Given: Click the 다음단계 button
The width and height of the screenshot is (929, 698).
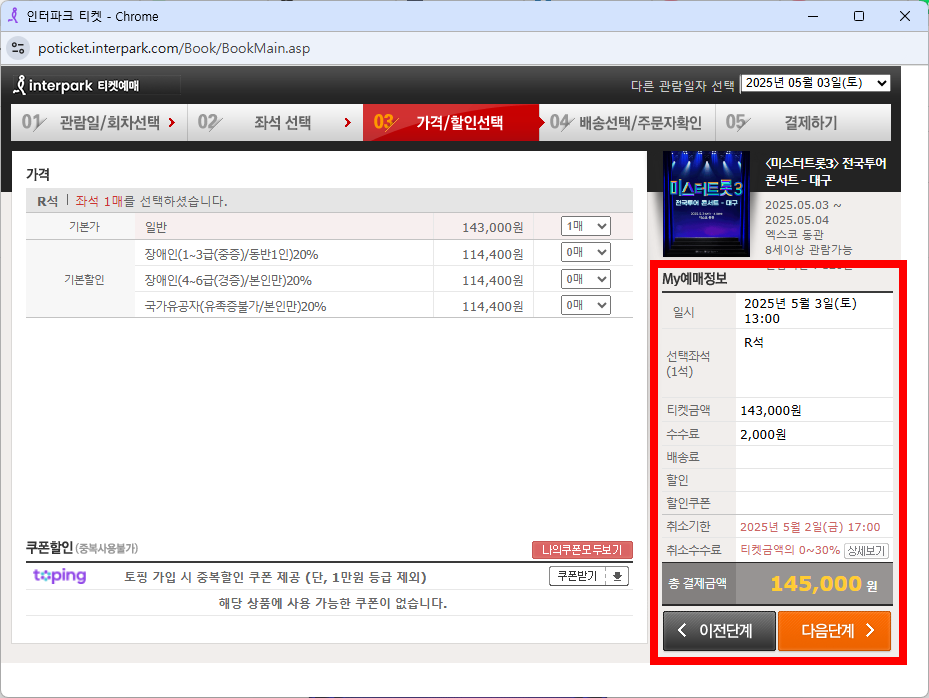Looking at the screenshot, I should pyautogui.click(x=834, y=630).
